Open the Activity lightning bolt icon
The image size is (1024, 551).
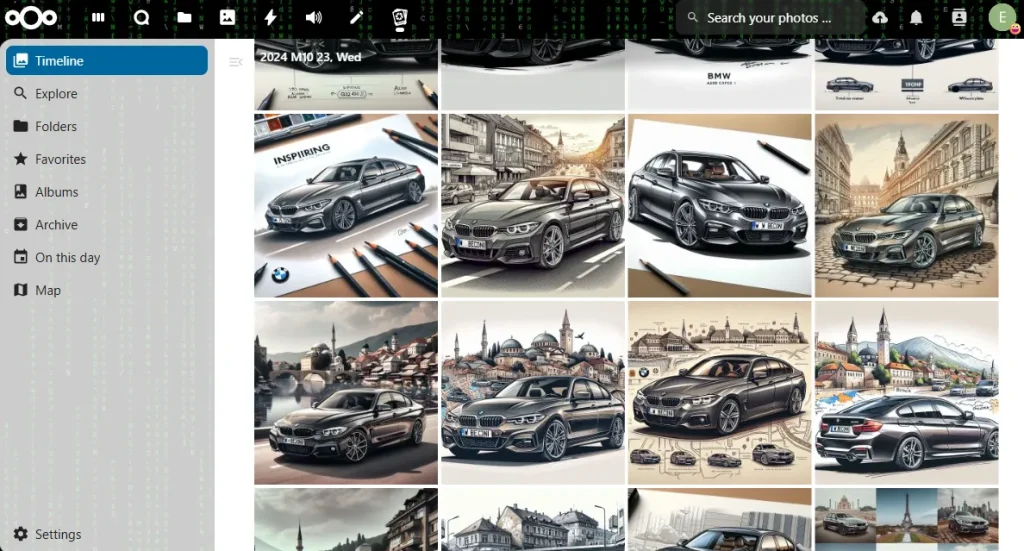click(270, 18)
